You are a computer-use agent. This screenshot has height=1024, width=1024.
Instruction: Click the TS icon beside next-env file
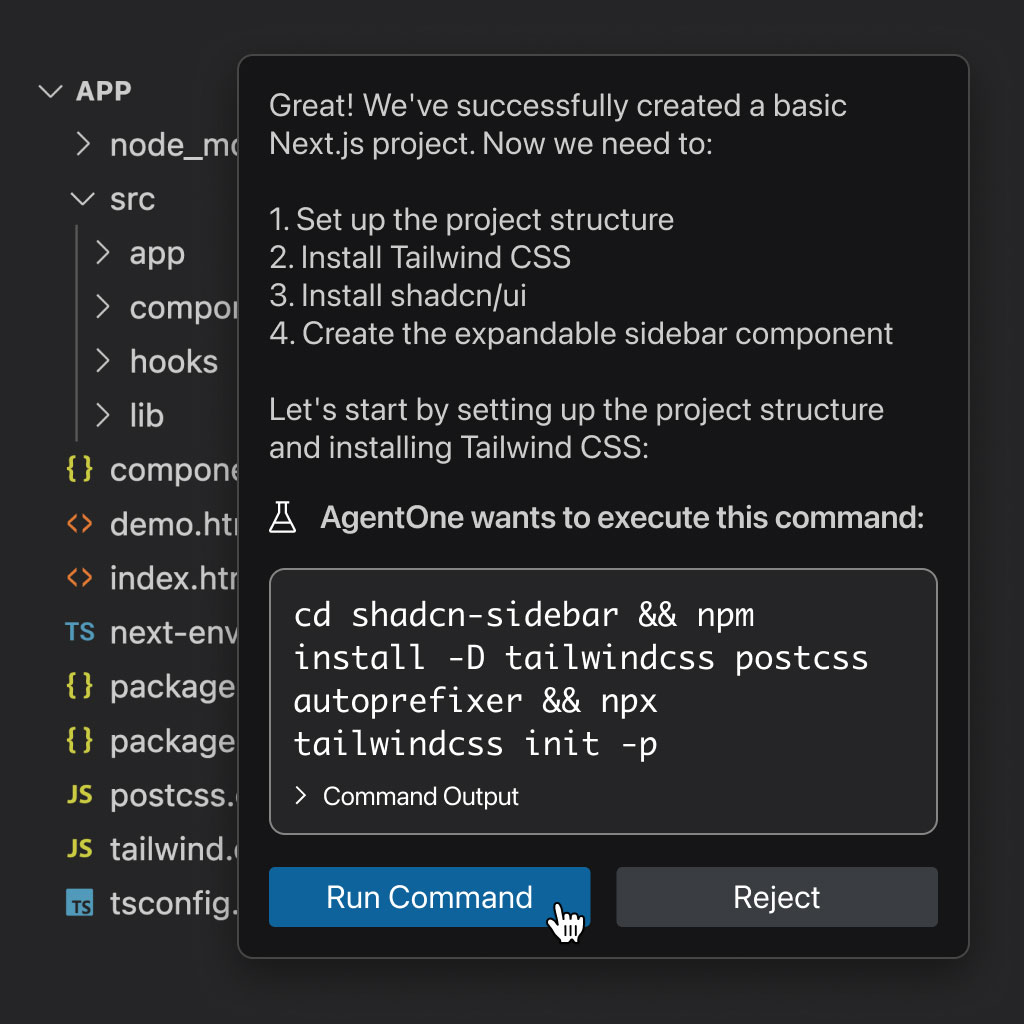[80, 632]
